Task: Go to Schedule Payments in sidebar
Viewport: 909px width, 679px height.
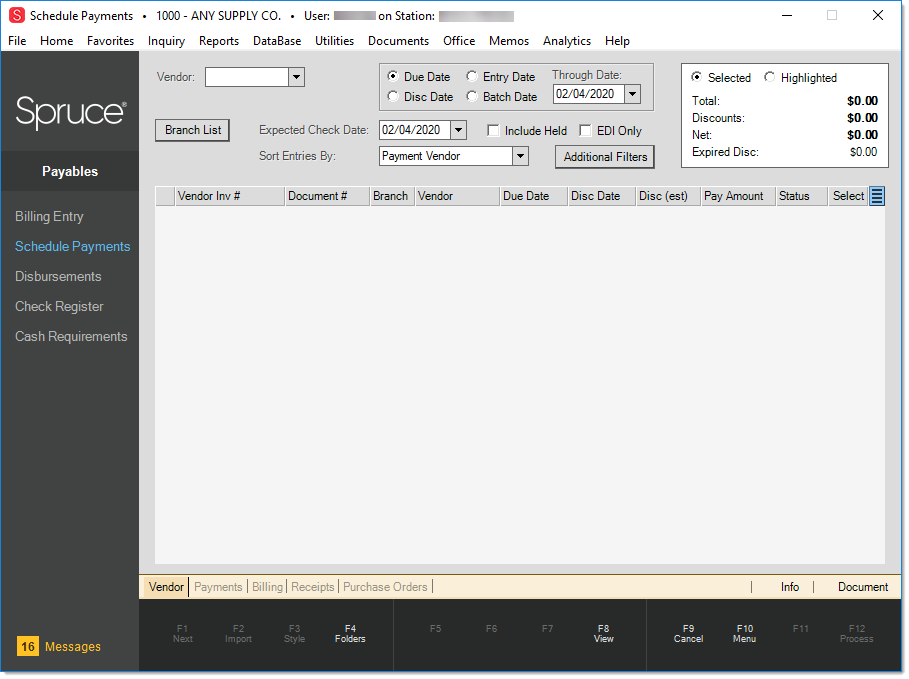Action: (x=73, y=248)
